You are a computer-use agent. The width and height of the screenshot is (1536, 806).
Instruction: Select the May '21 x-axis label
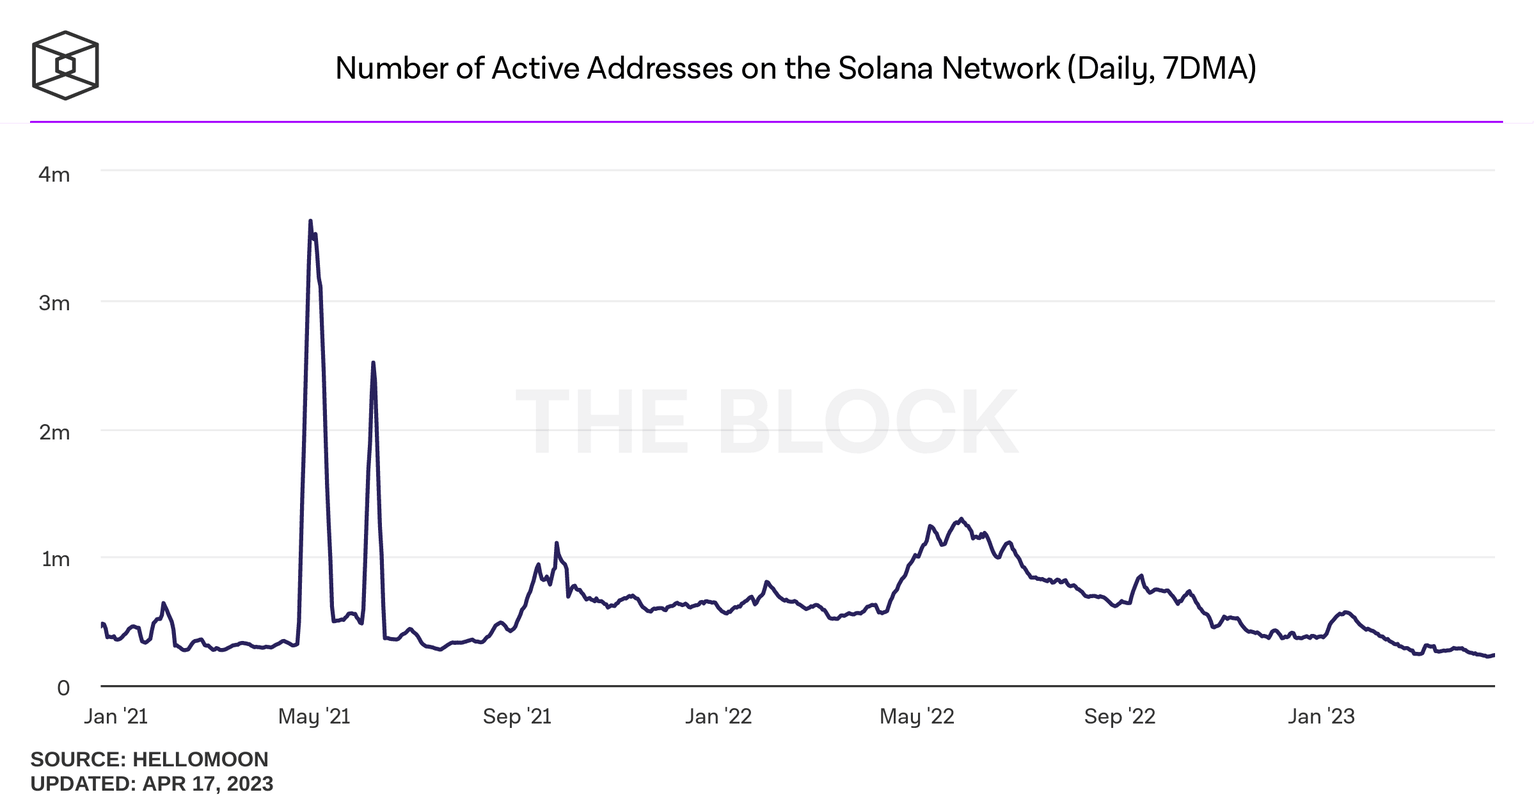click(314, 716)
